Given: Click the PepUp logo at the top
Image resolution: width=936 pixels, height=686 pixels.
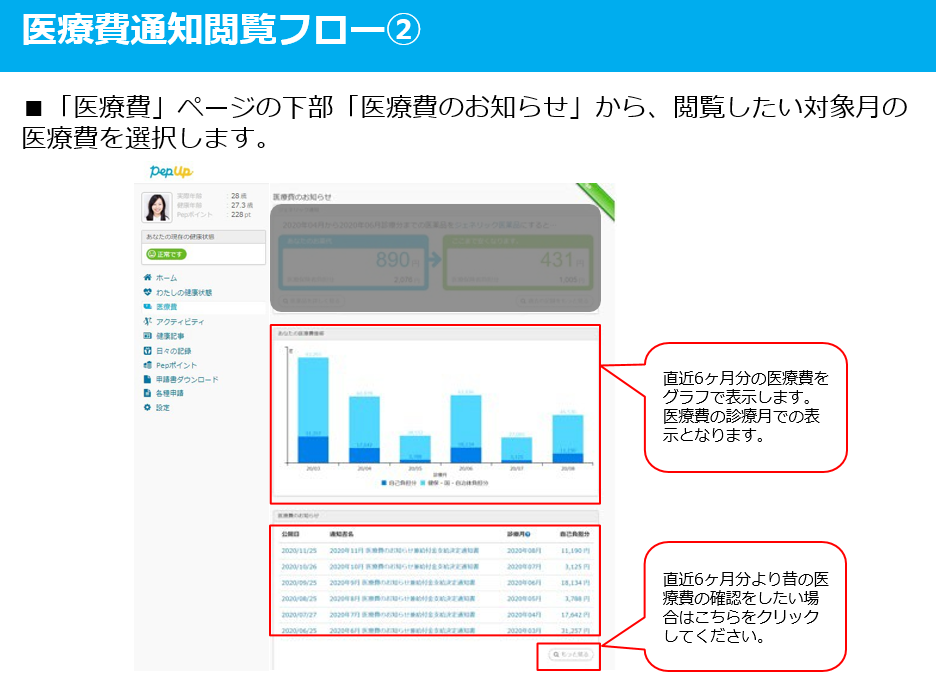Looking at the screenshot, I should (171, 172).
